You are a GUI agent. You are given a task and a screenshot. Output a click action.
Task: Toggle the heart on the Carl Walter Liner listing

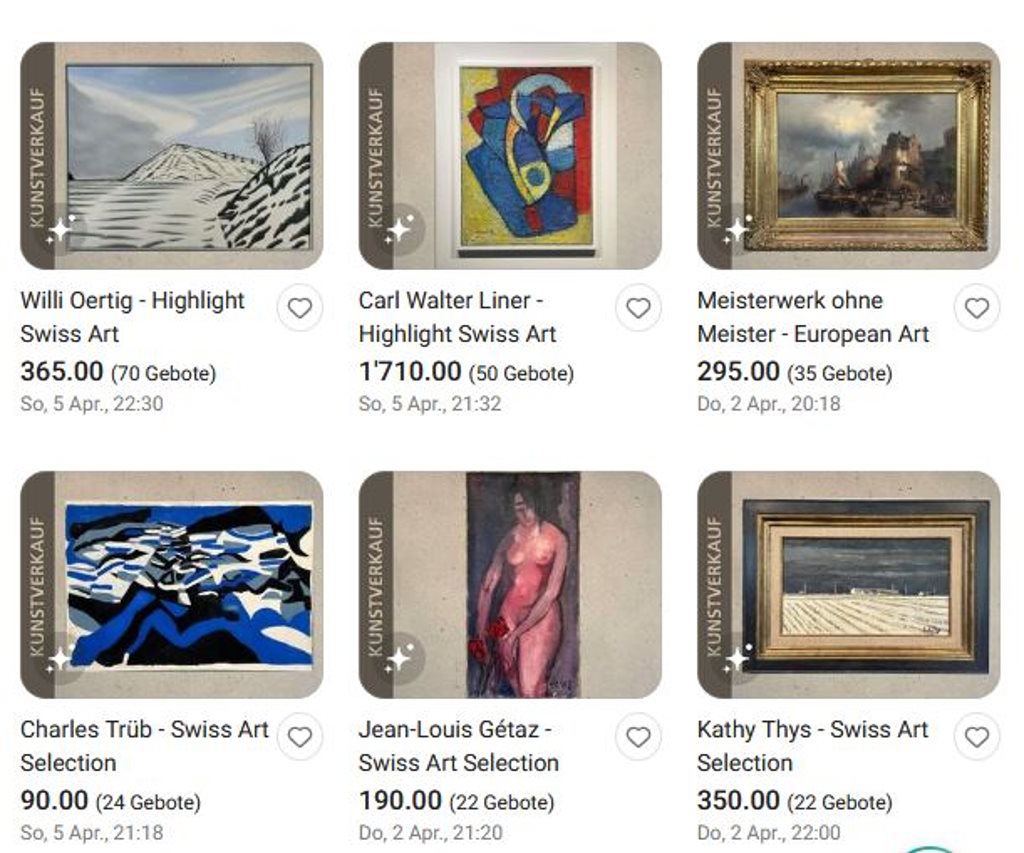coord(638,308)
